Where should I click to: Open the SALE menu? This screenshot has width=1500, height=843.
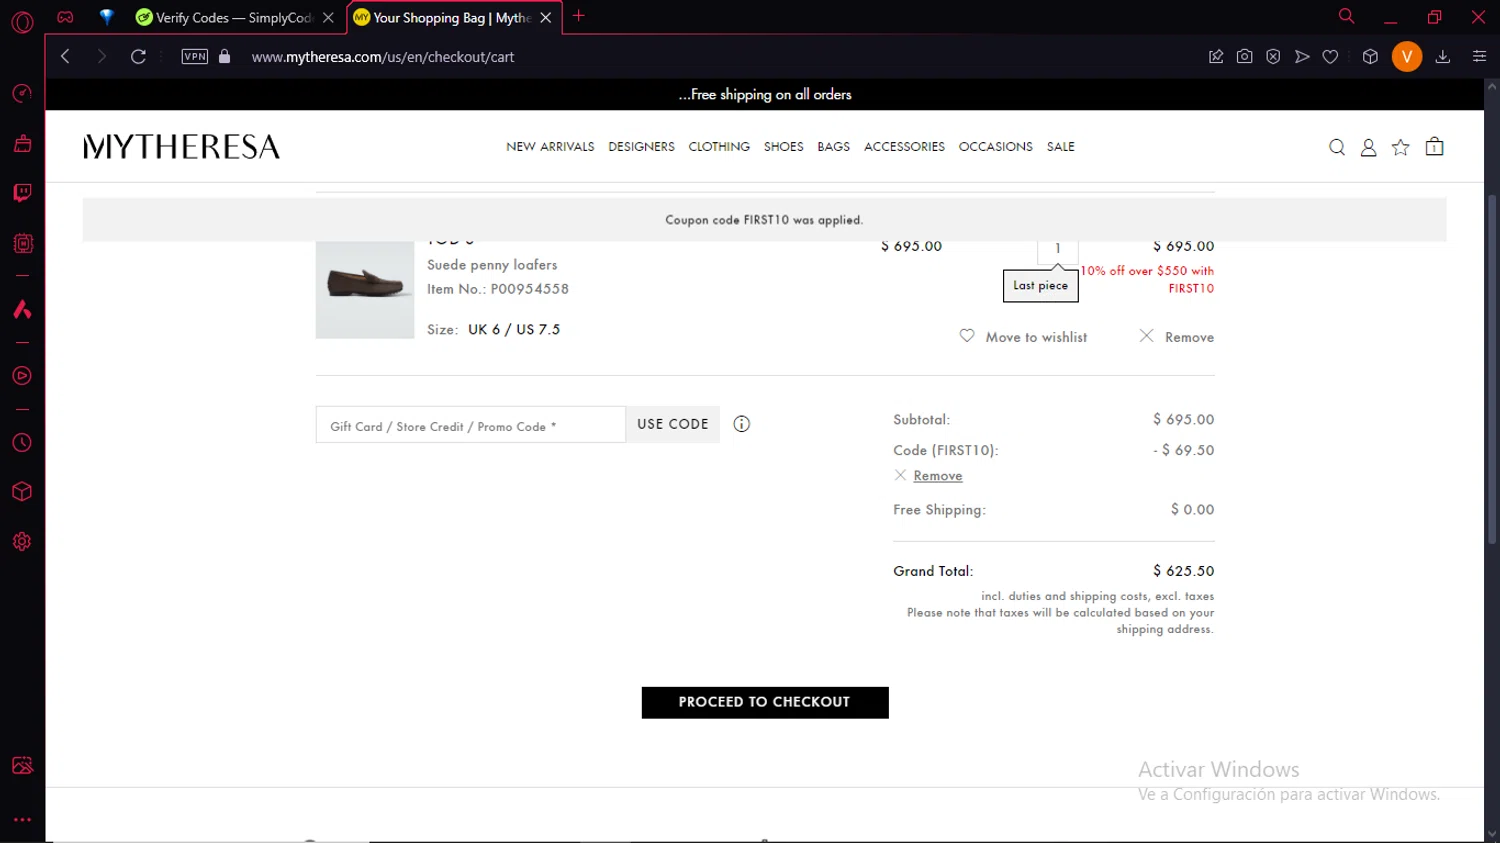[1060, 147]
